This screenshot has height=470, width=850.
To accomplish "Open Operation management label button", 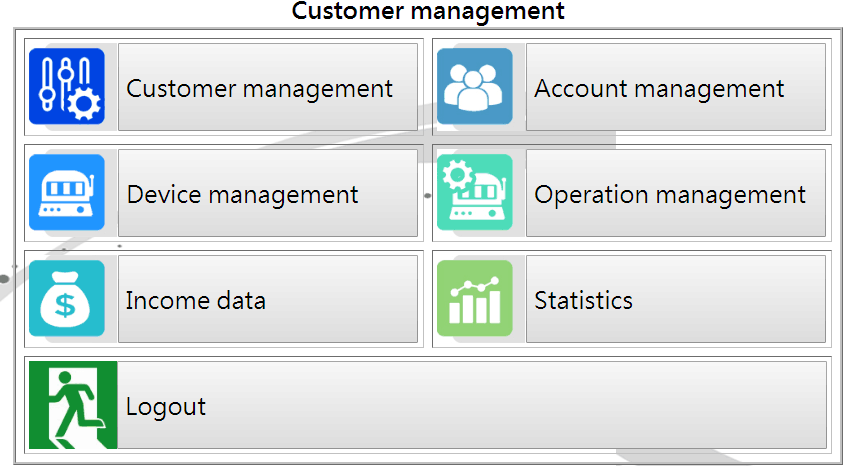I will [675, 193].
